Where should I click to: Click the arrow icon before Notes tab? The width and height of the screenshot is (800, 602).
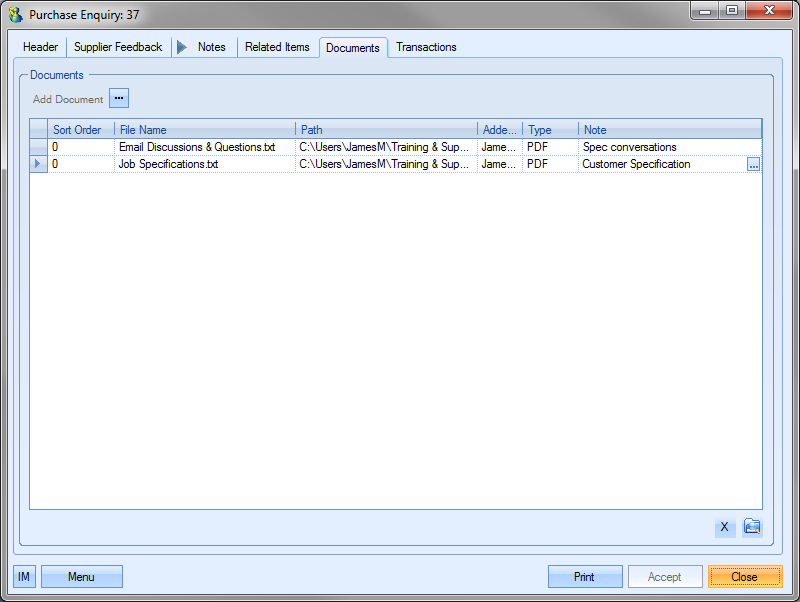[182, 47]
